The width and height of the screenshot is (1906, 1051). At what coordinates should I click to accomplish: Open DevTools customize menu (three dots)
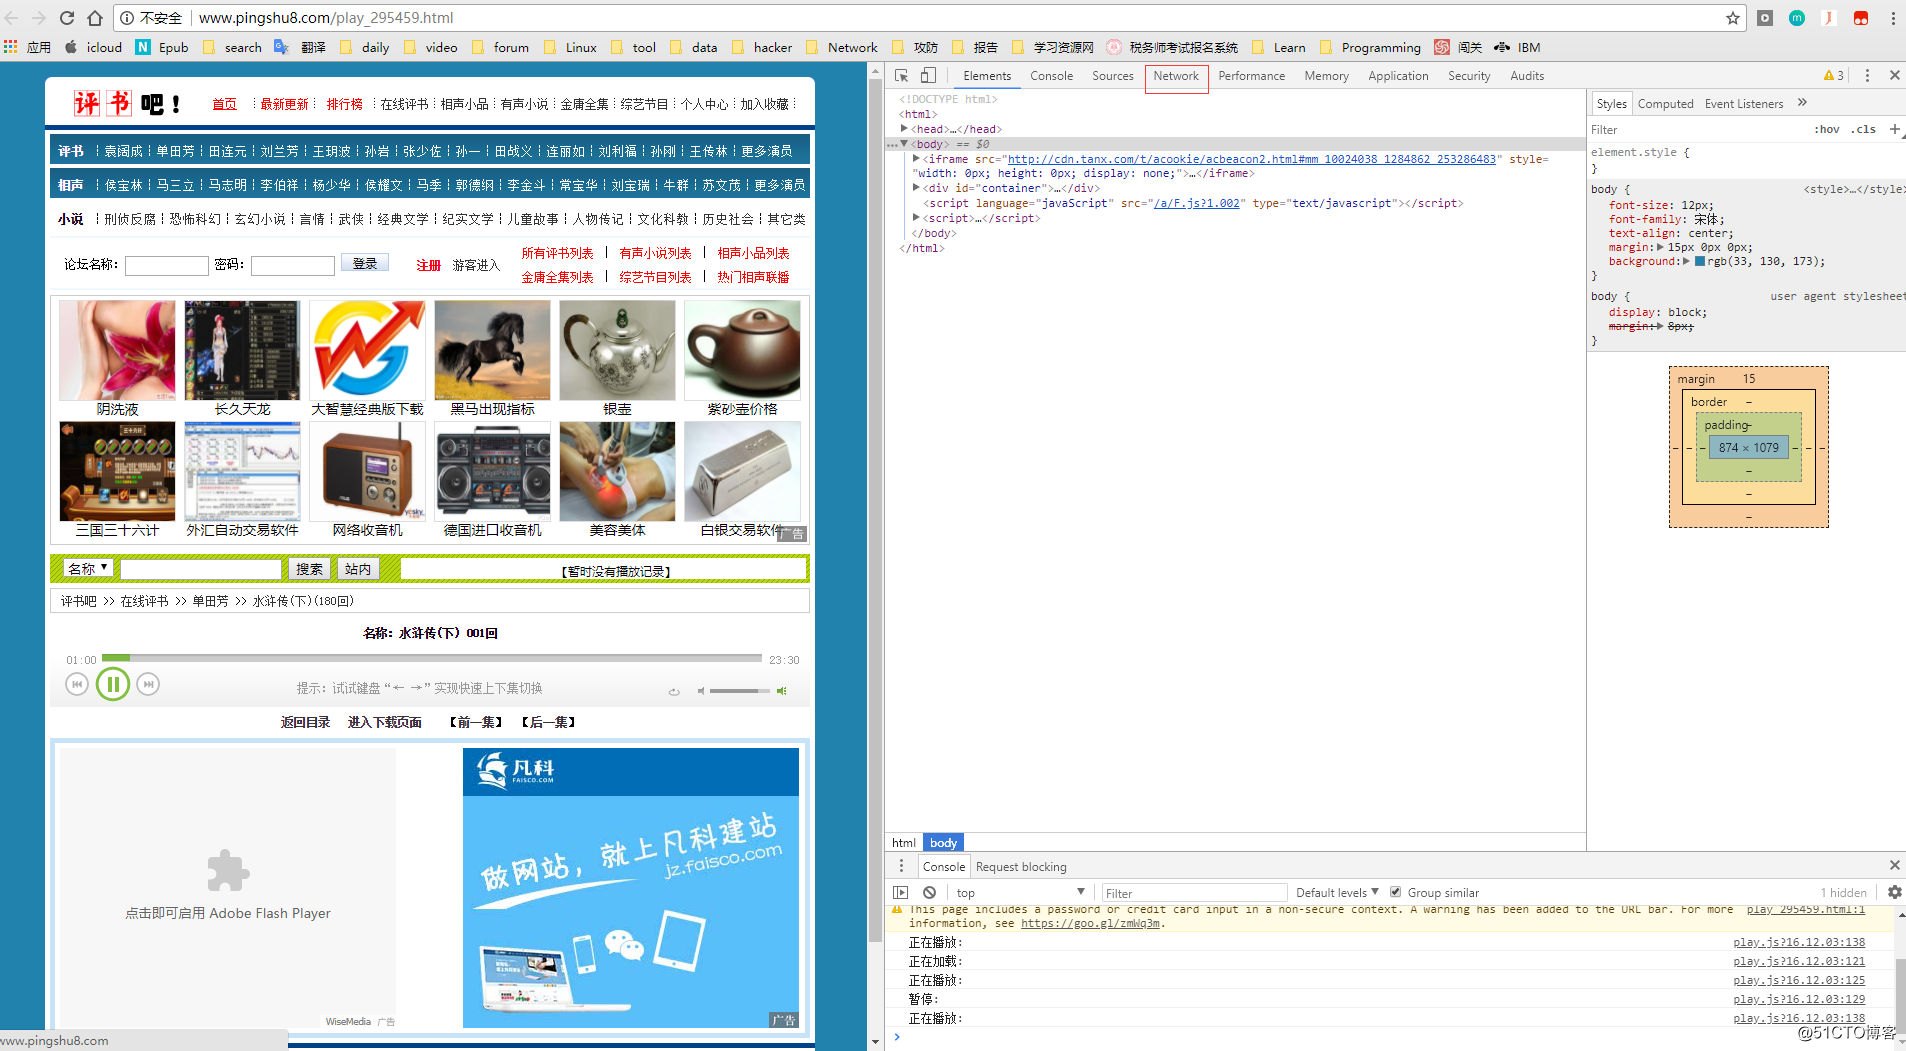point(1867,76)
